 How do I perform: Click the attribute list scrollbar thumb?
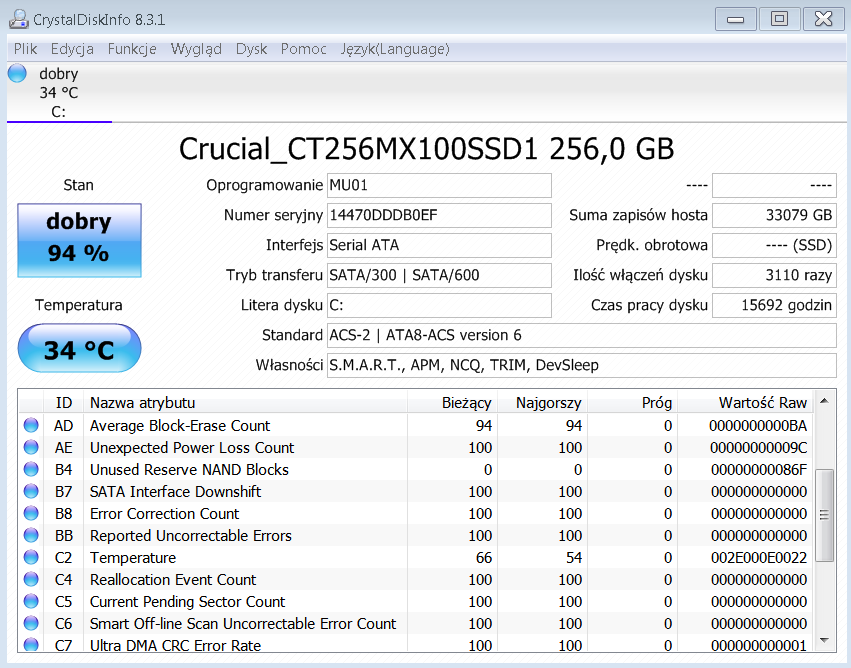click(824, 516)
